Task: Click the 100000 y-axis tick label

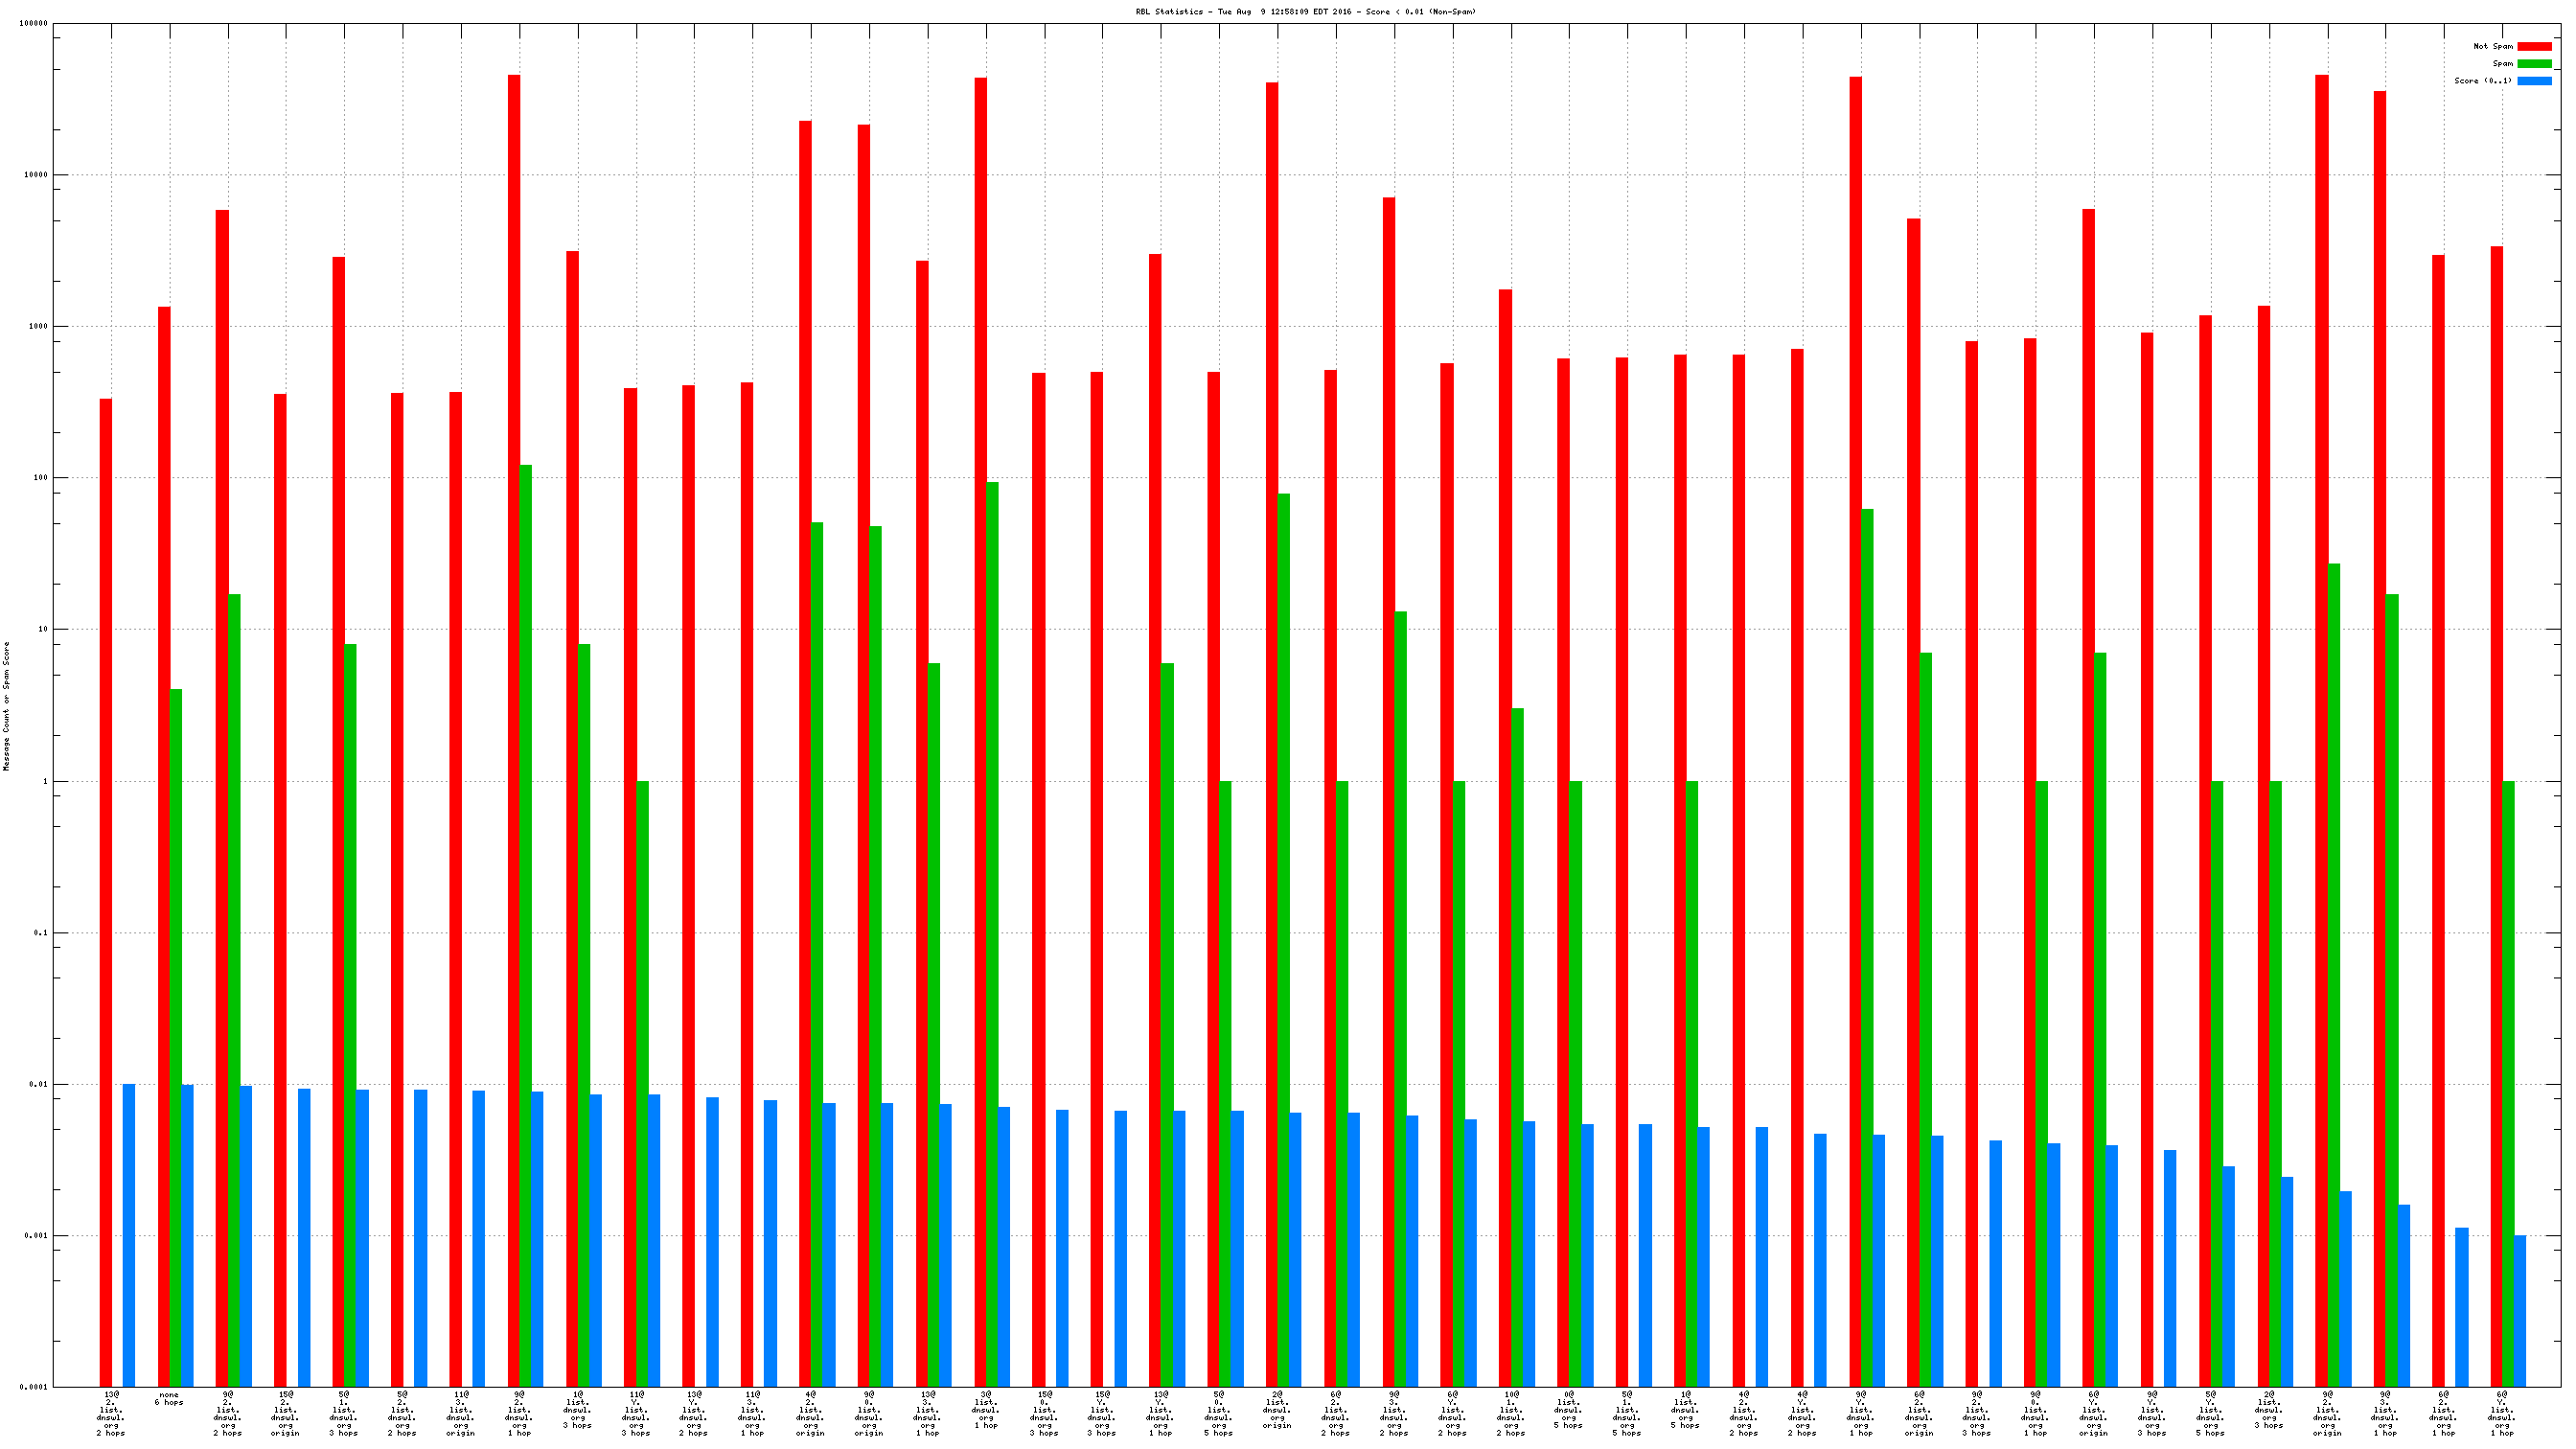Action: tap(33, 23)
